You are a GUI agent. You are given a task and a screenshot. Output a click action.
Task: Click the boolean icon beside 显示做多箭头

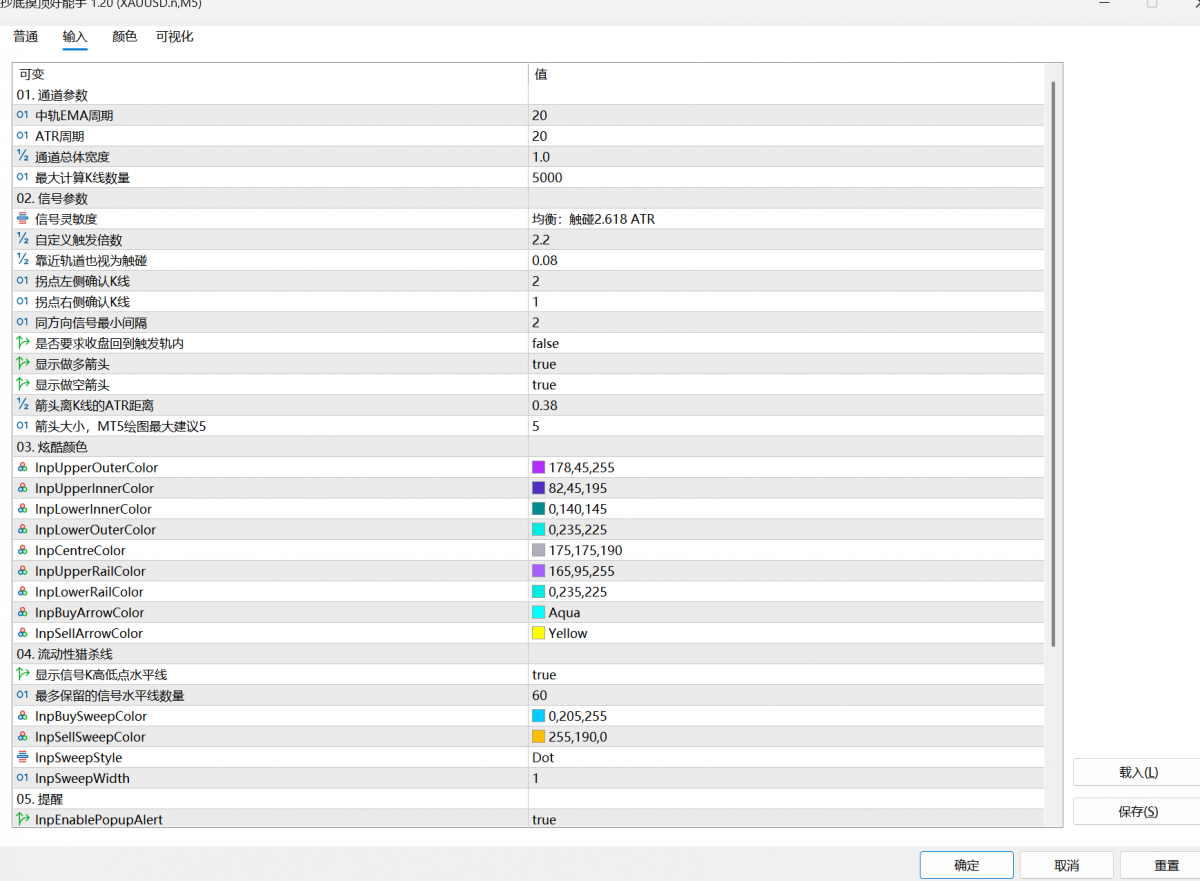point(23,364)
